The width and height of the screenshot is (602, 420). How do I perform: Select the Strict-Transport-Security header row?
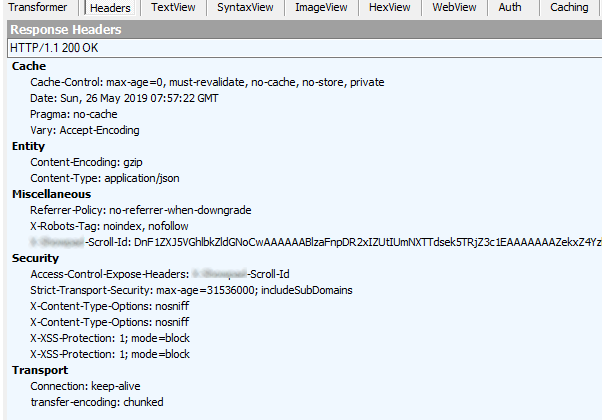click(191, 290)
